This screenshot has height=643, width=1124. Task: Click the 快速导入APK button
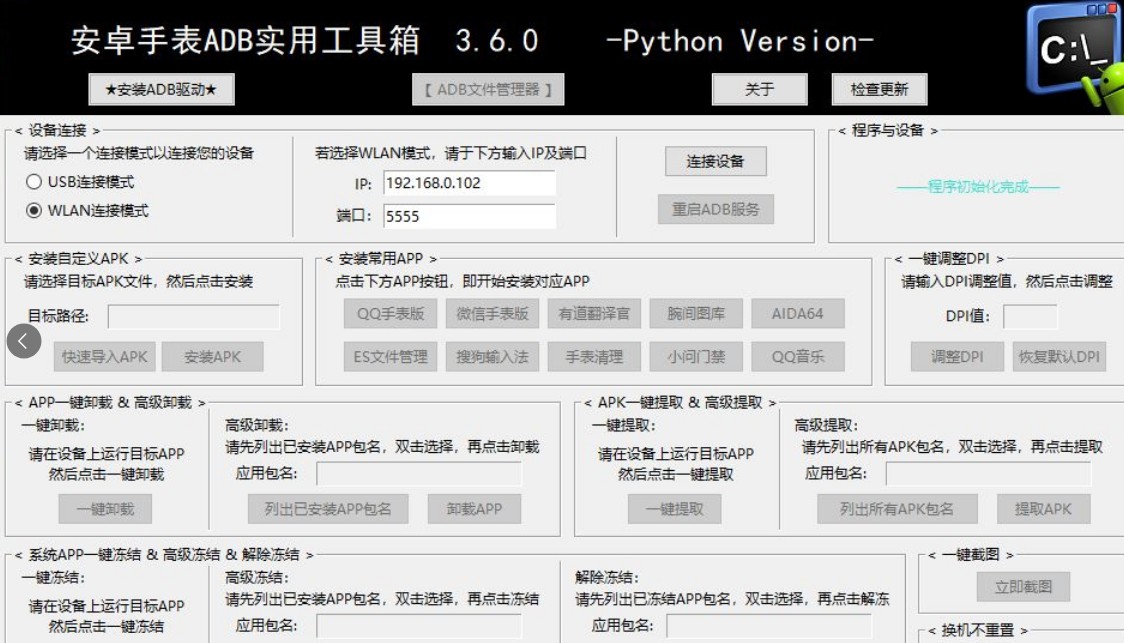[x=105, y=357]
